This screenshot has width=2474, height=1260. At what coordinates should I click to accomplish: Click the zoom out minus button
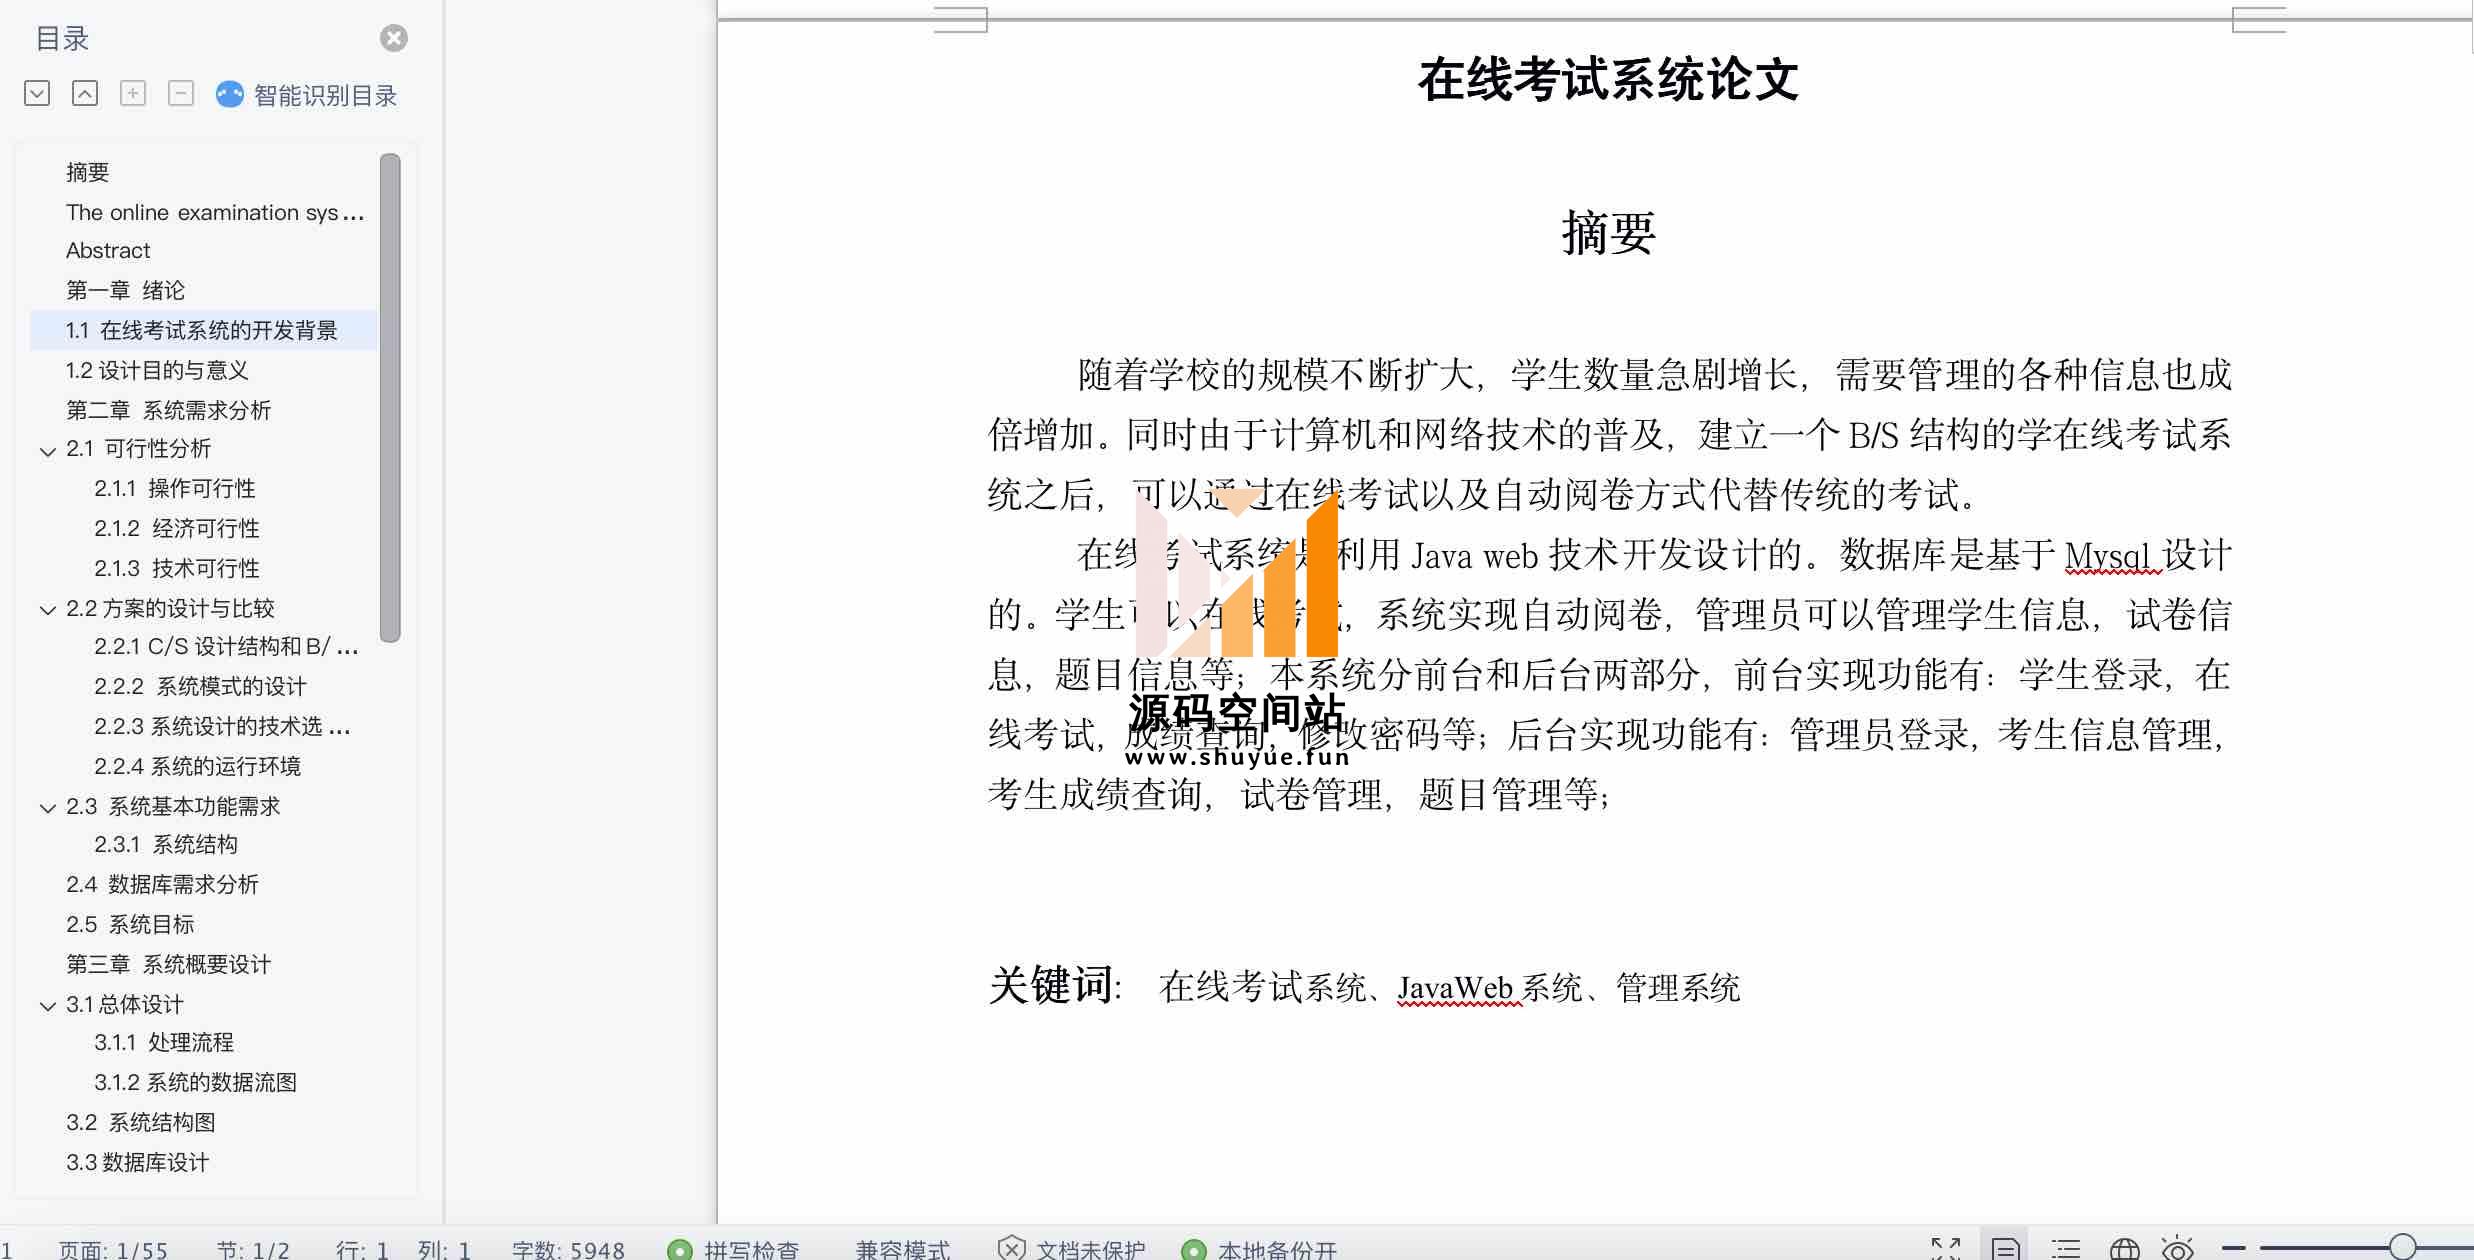[x=2234, y=1248]
